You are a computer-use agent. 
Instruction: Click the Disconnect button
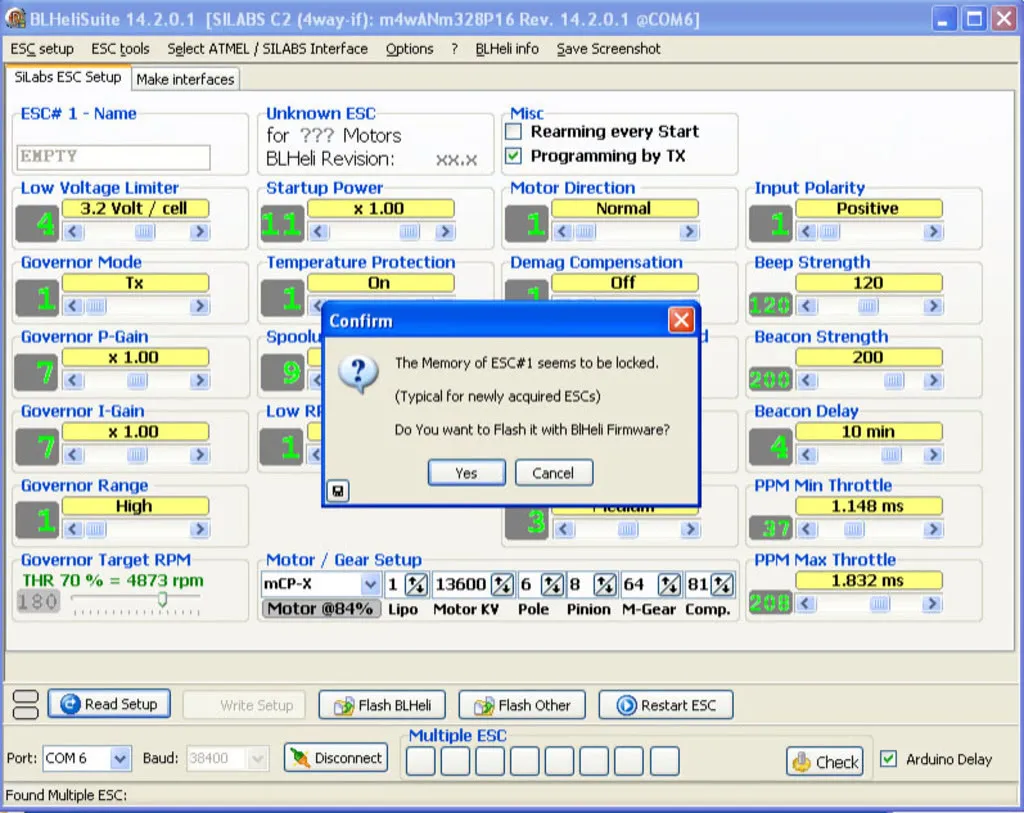335,758
